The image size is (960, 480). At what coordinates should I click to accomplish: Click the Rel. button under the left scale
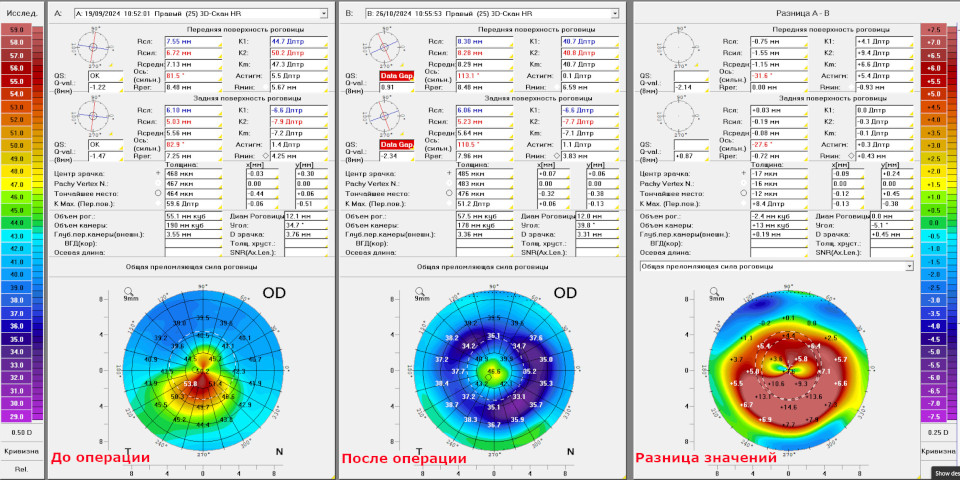coord(23,470)
